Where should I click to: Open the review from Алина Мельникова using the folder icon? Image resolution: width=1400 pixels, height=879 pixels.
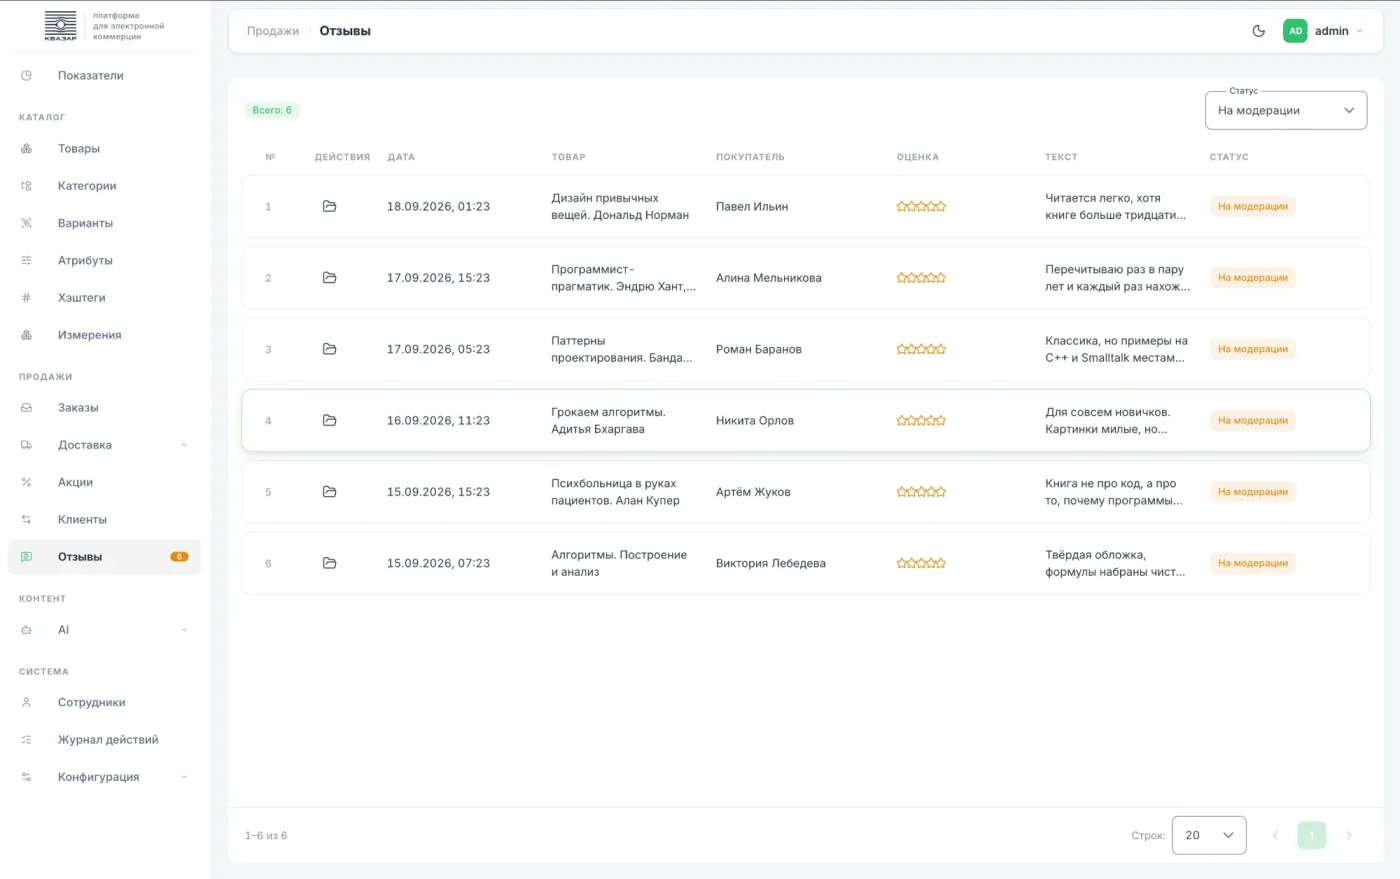[x=329, y=278]
